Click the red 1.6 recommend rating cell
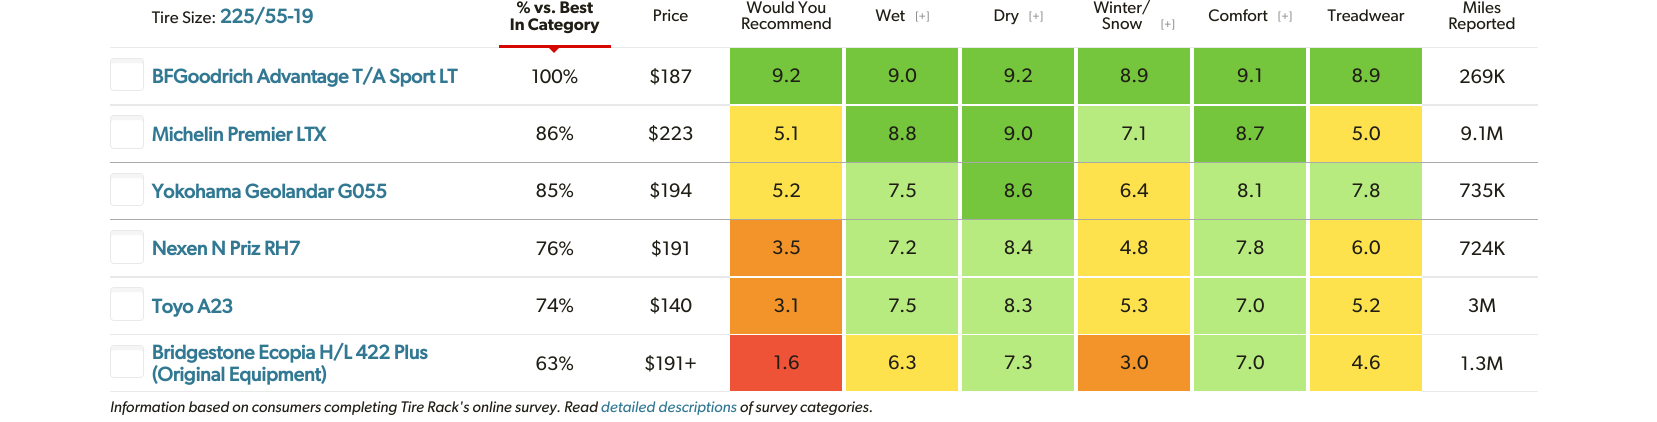 (x=786, y=362)
